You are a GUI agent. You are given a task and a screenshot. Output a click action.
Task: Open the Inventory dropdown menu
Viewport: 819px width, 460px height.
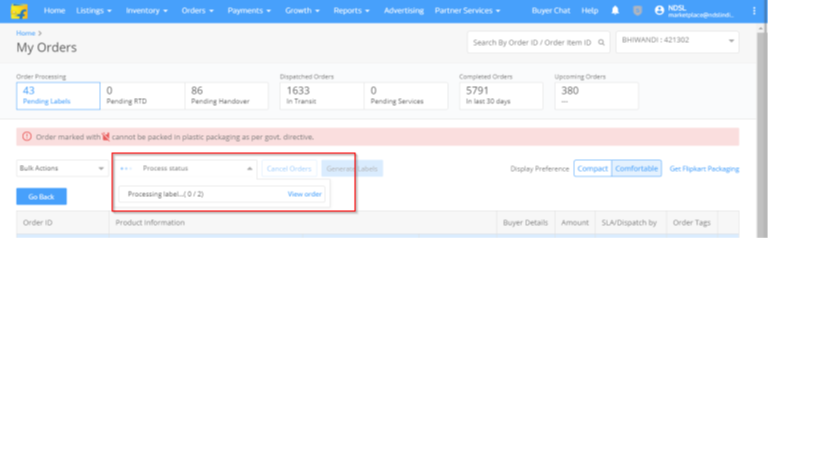click(146, 10)
